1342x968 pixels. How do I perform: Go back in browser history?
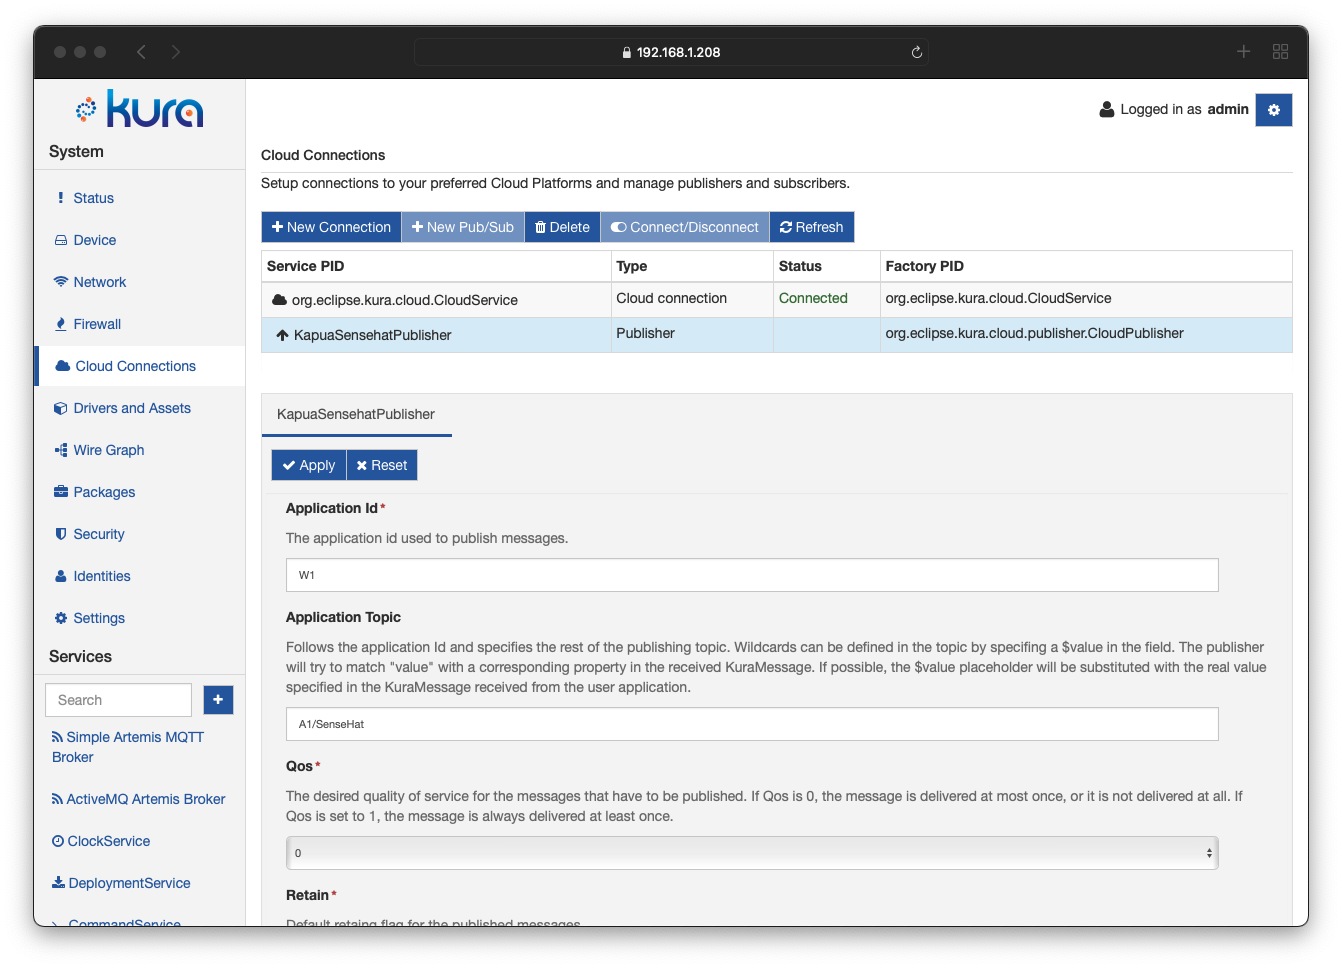tap(141, 52)
